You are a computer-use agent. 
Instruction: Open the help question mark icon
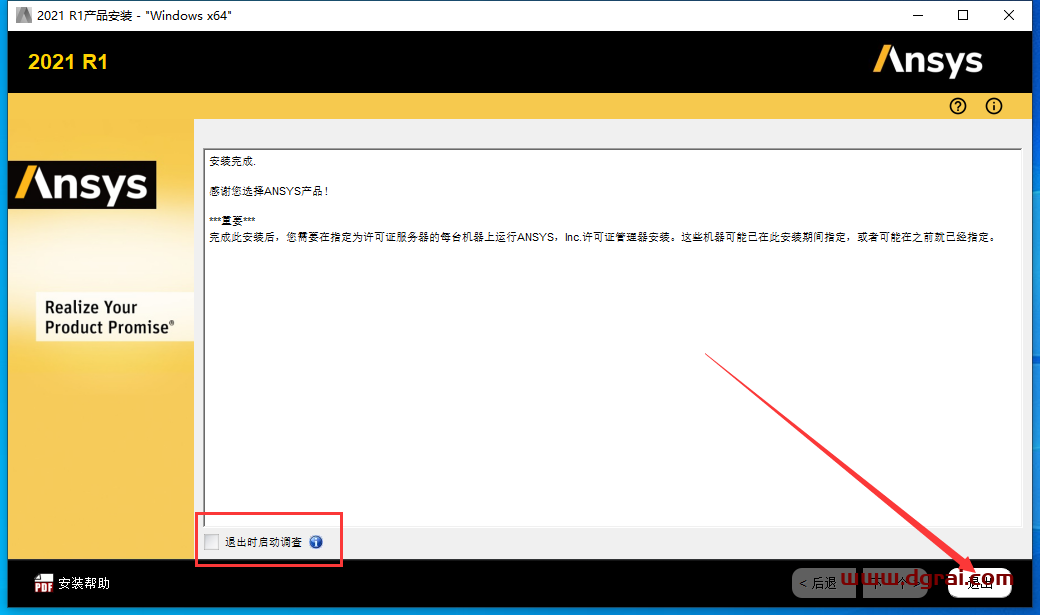pos(958,106)
